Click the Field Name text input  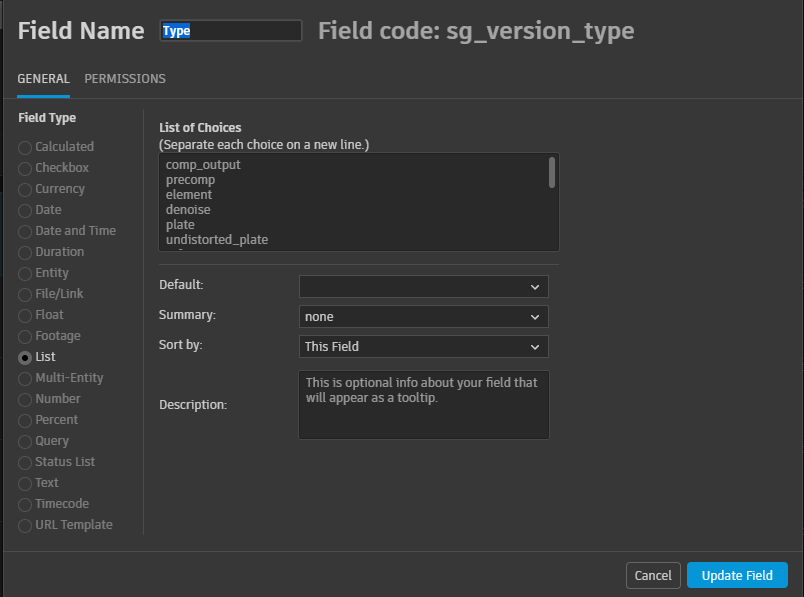coord(231,31)
